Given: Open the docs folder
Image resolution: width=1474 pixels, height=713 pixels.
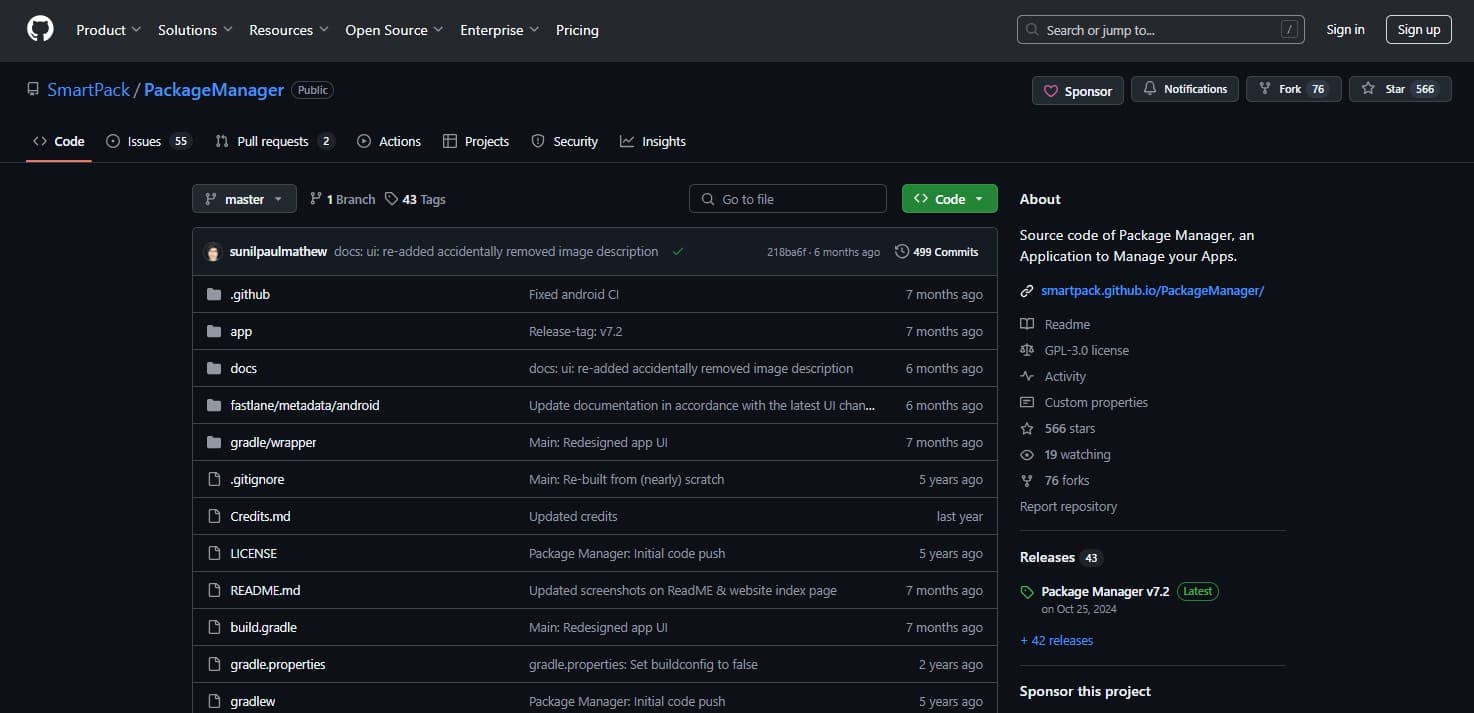Looking at the screenshot, I should point(243,368).
